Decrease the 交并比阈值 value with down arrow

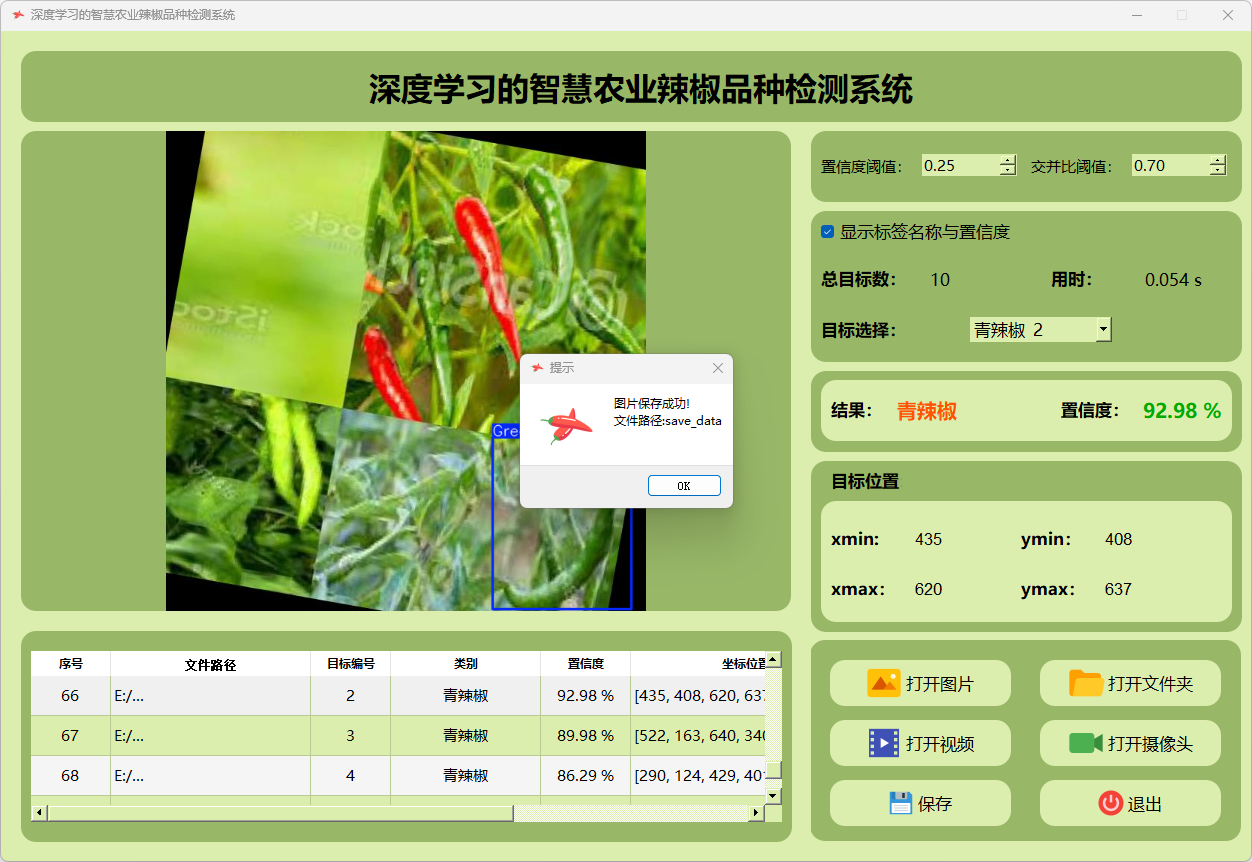point(1217,171)
